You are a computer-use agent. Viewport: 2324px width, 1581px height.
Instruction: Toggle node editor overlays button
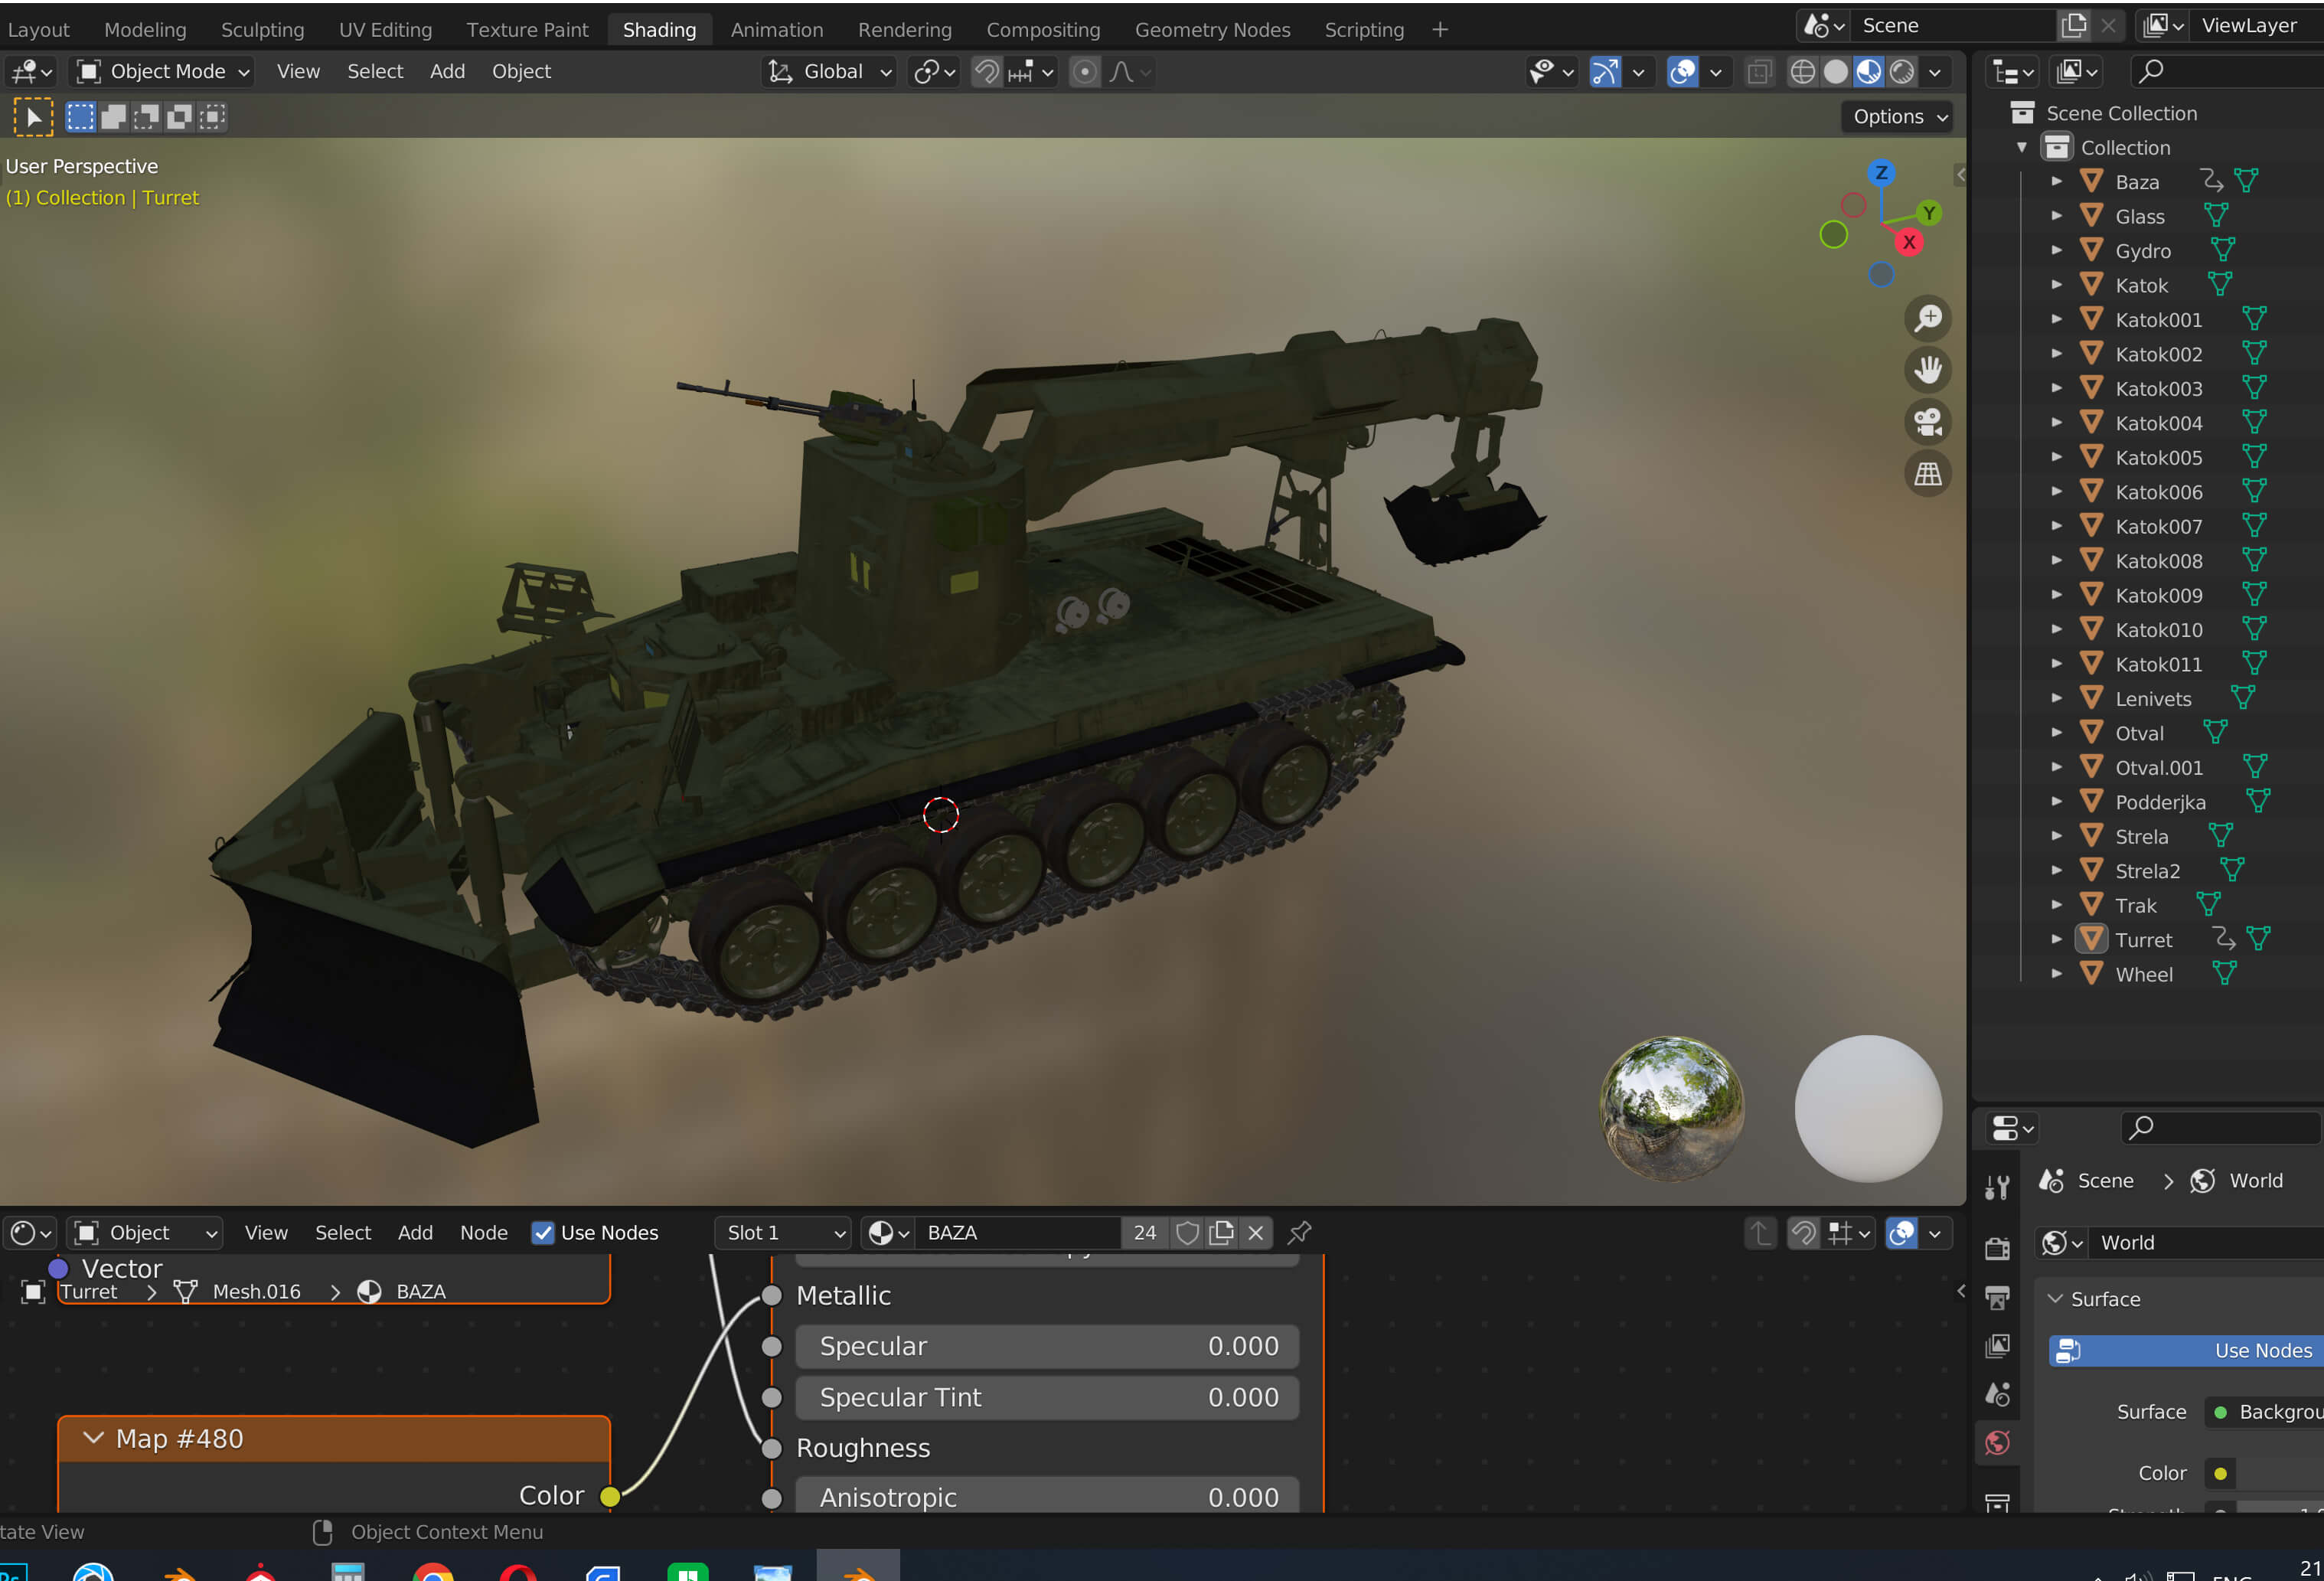tap(1901, 1233)
